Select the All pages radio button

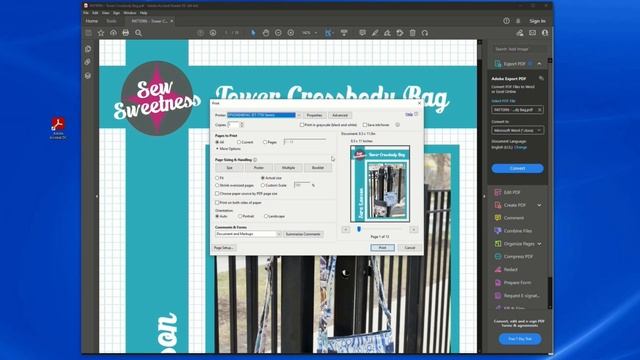217,142
